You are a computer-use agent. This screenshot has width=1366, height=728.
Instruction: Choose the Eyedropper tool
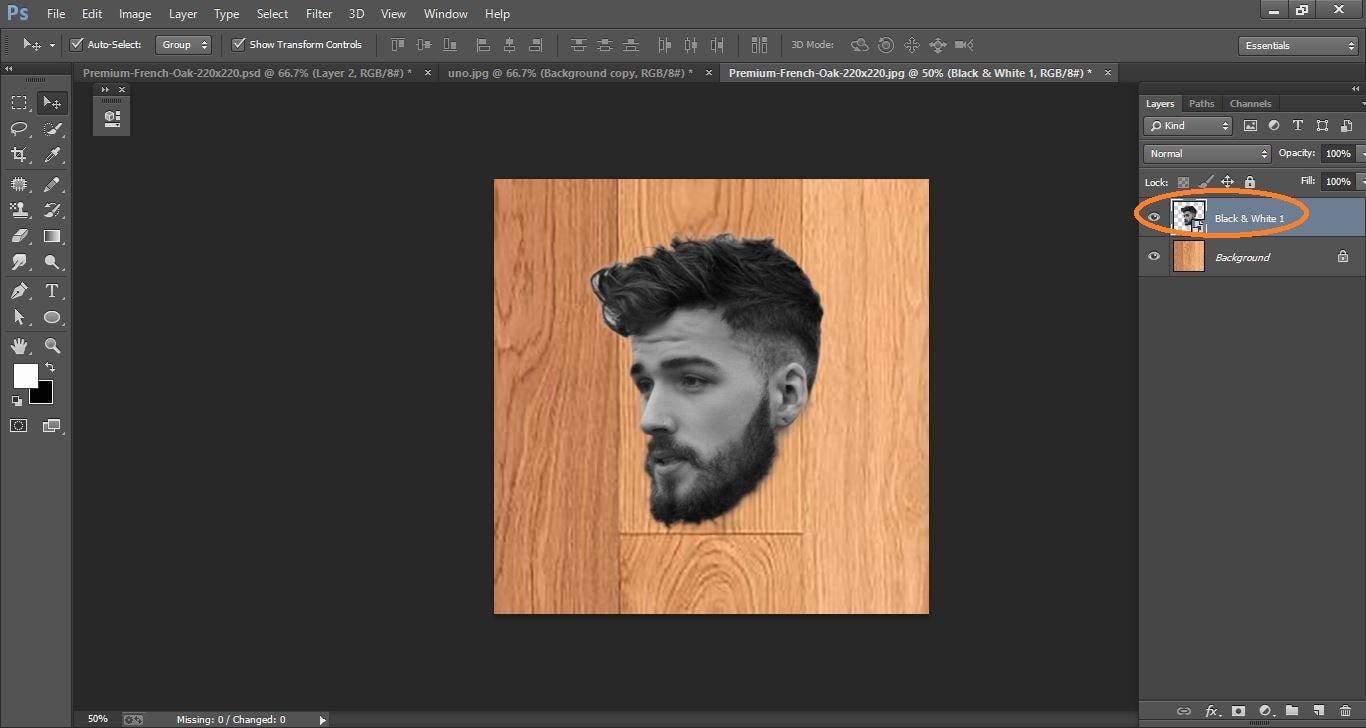click(51, 154)
